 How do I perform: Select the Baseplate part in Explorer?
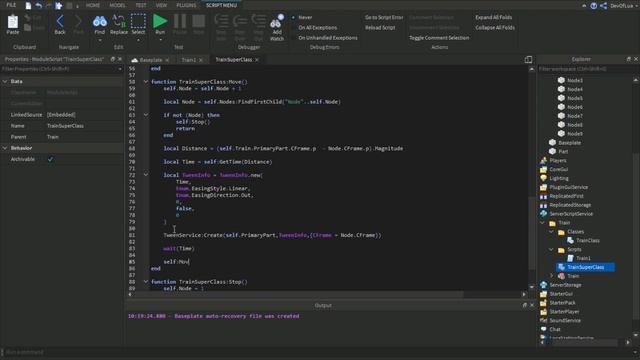click(x=569, y=142)
